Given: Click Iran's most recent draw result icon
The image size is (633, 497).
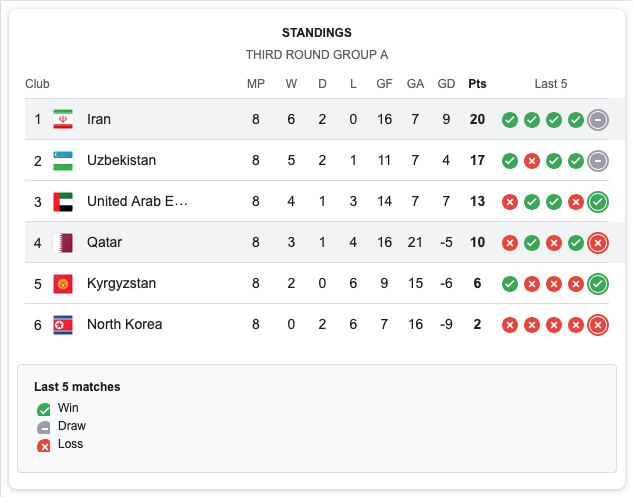Looking at the screenshot, I should pyautogui.click(x=598, y=119).
